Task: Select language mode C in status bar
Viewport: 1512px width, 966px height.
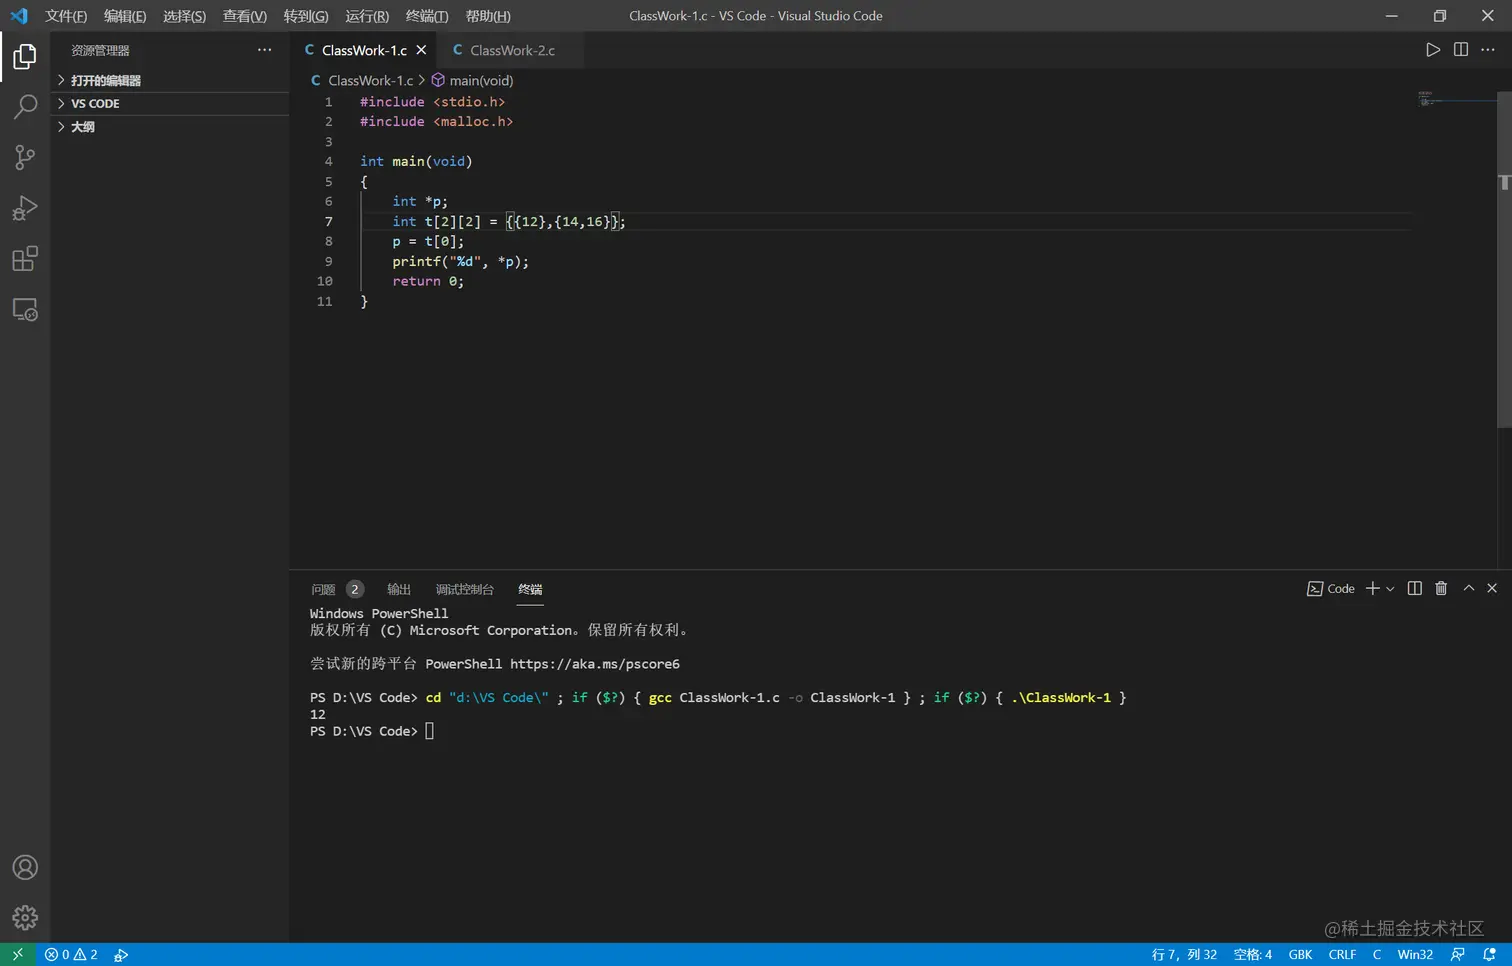Action: tap(1377, 955)
